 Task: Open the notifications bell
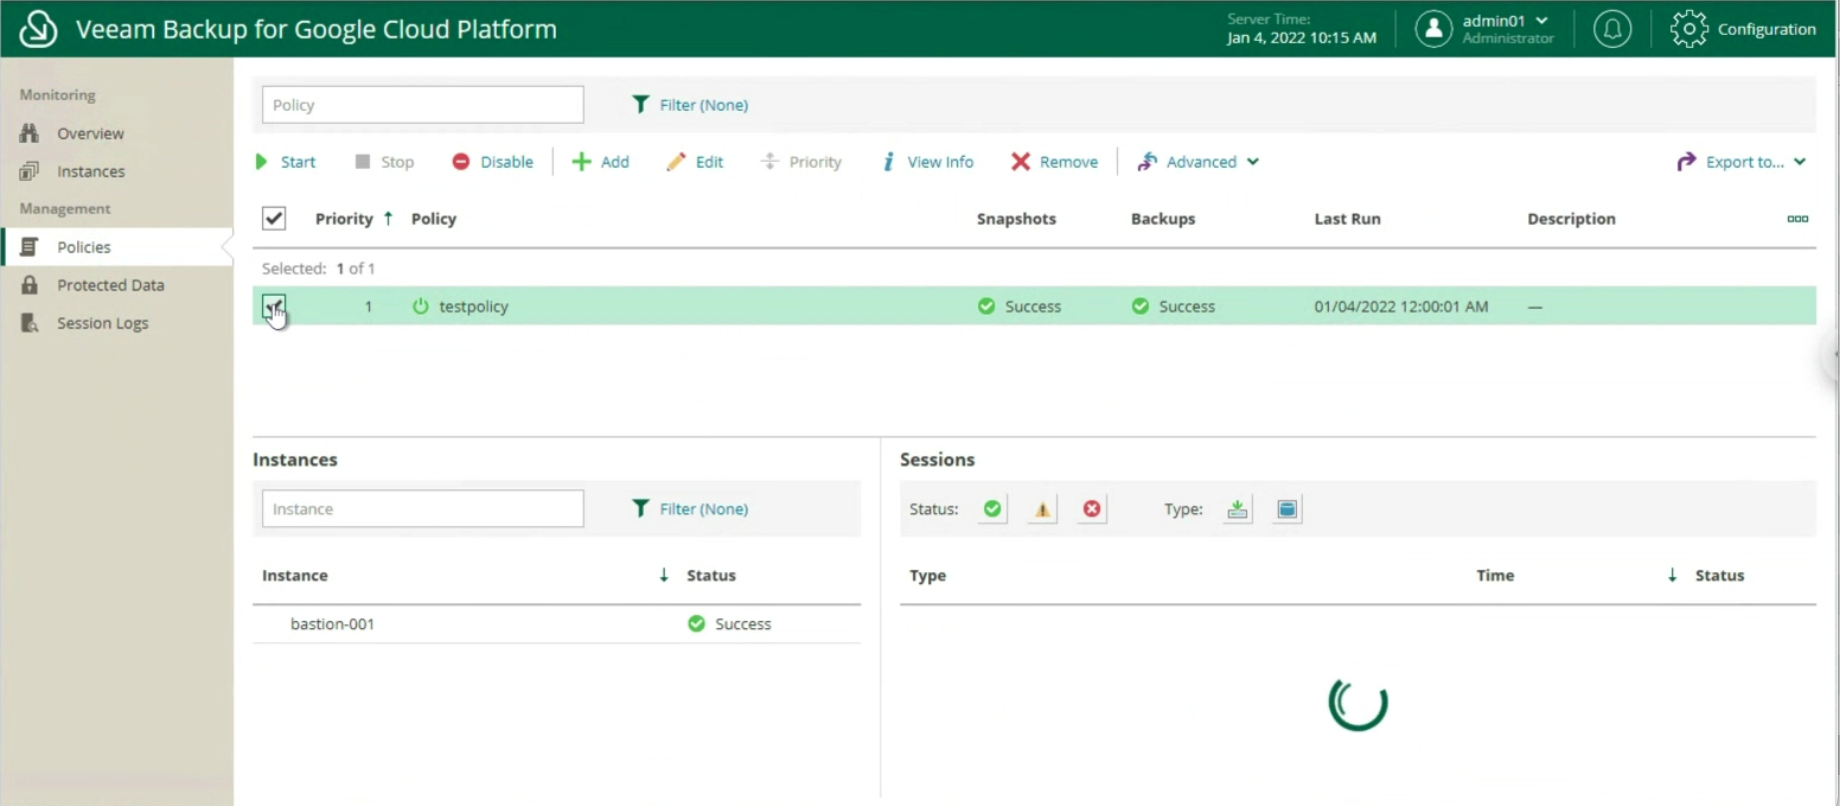click(1612, 29)
